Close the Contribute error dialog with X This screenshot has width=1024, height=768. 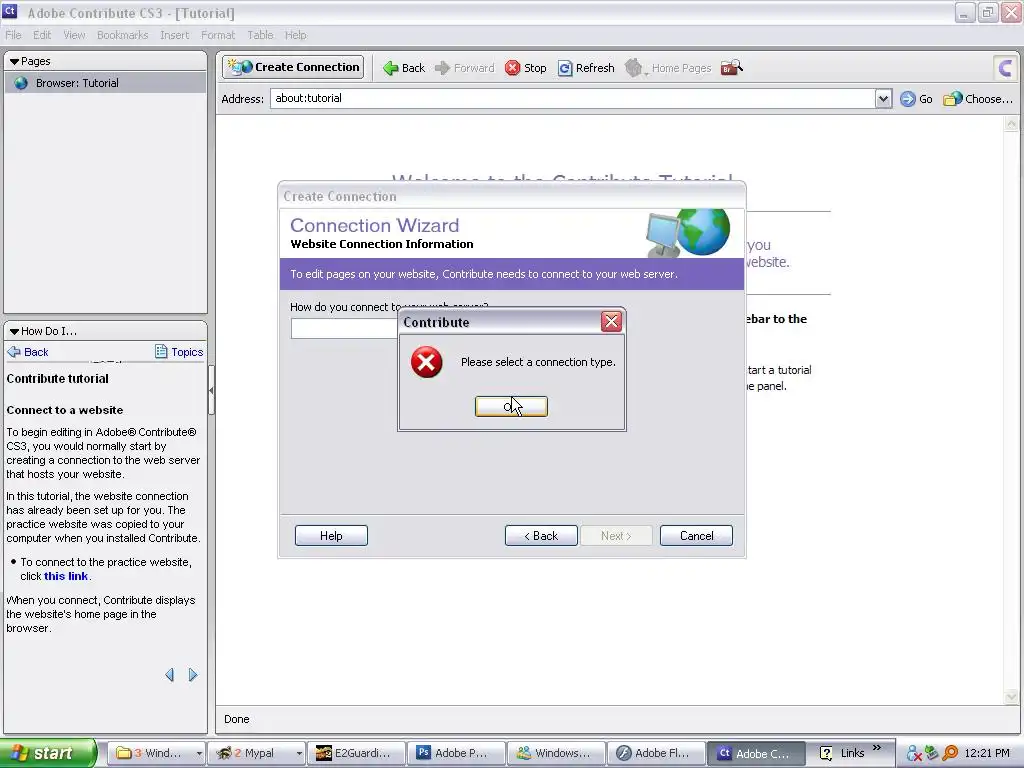(x=611, y=321)
